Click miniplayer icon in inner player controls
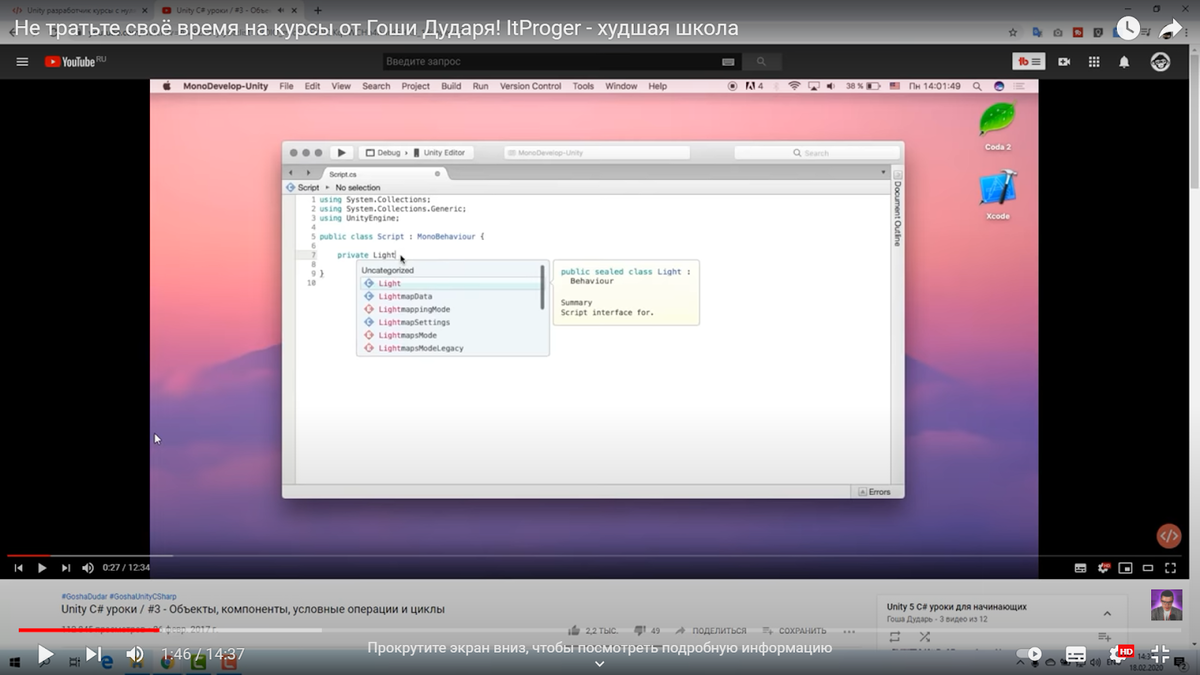1200x675 pixels. tap(1126, 568)
